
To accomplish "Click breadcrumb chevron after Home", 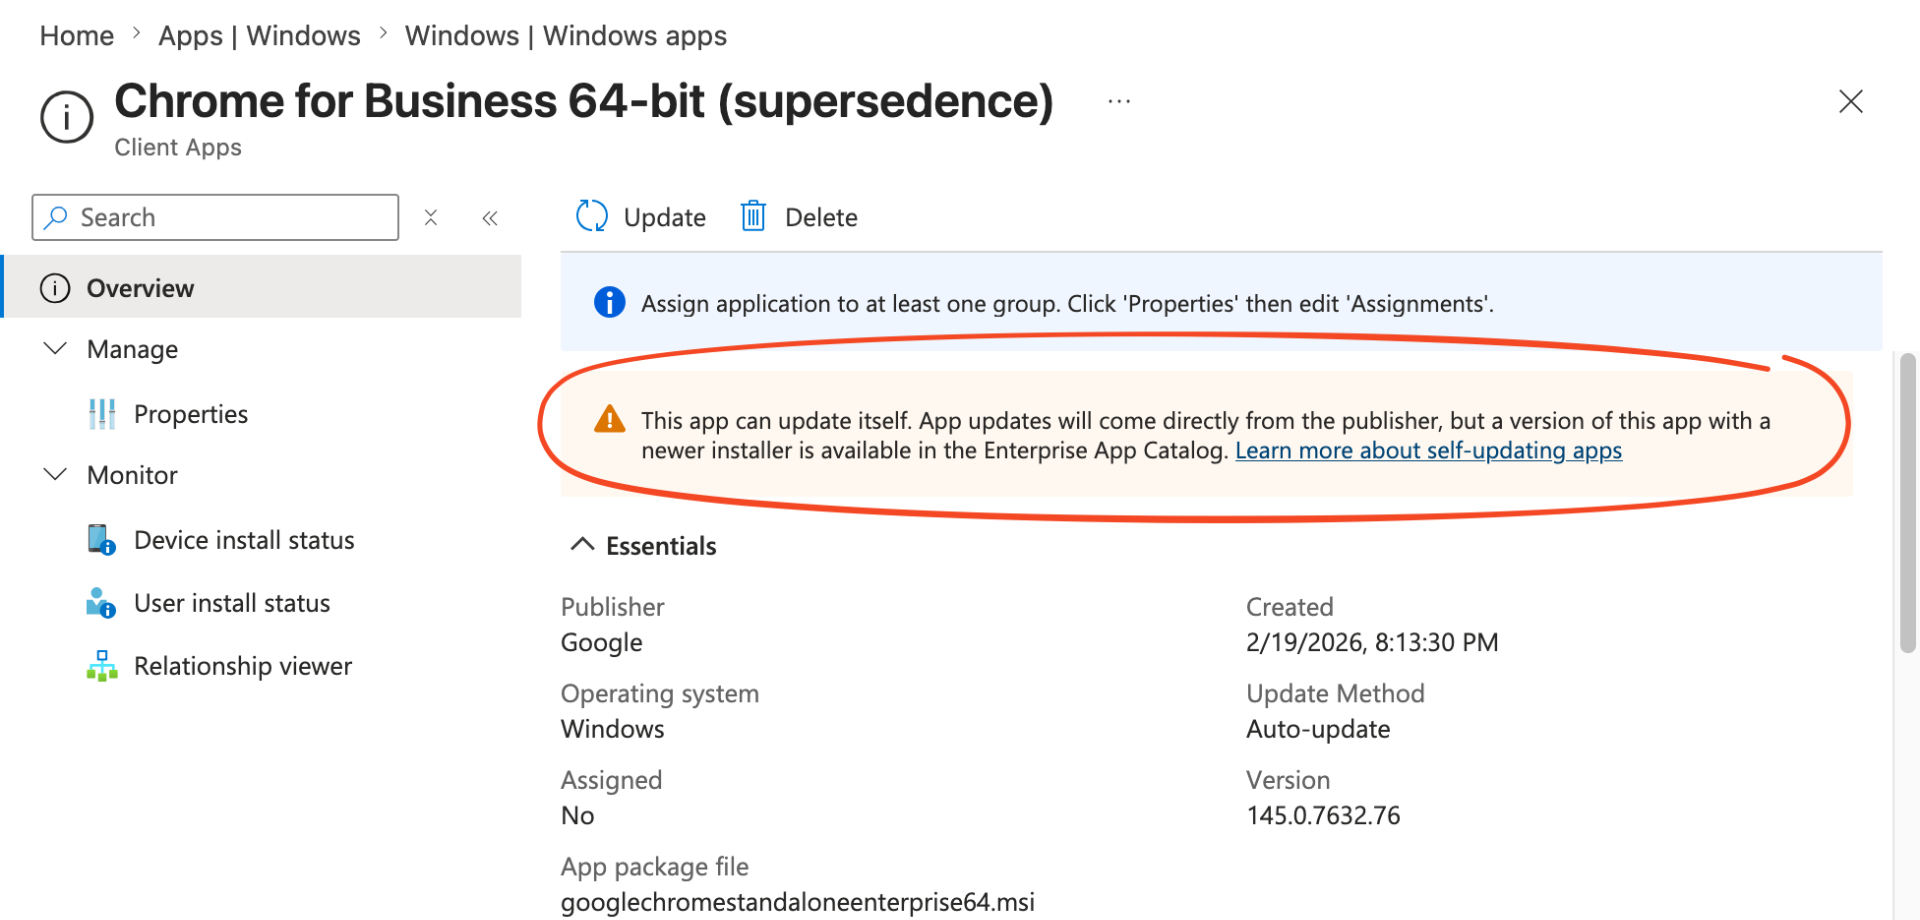I will (137, 34).
